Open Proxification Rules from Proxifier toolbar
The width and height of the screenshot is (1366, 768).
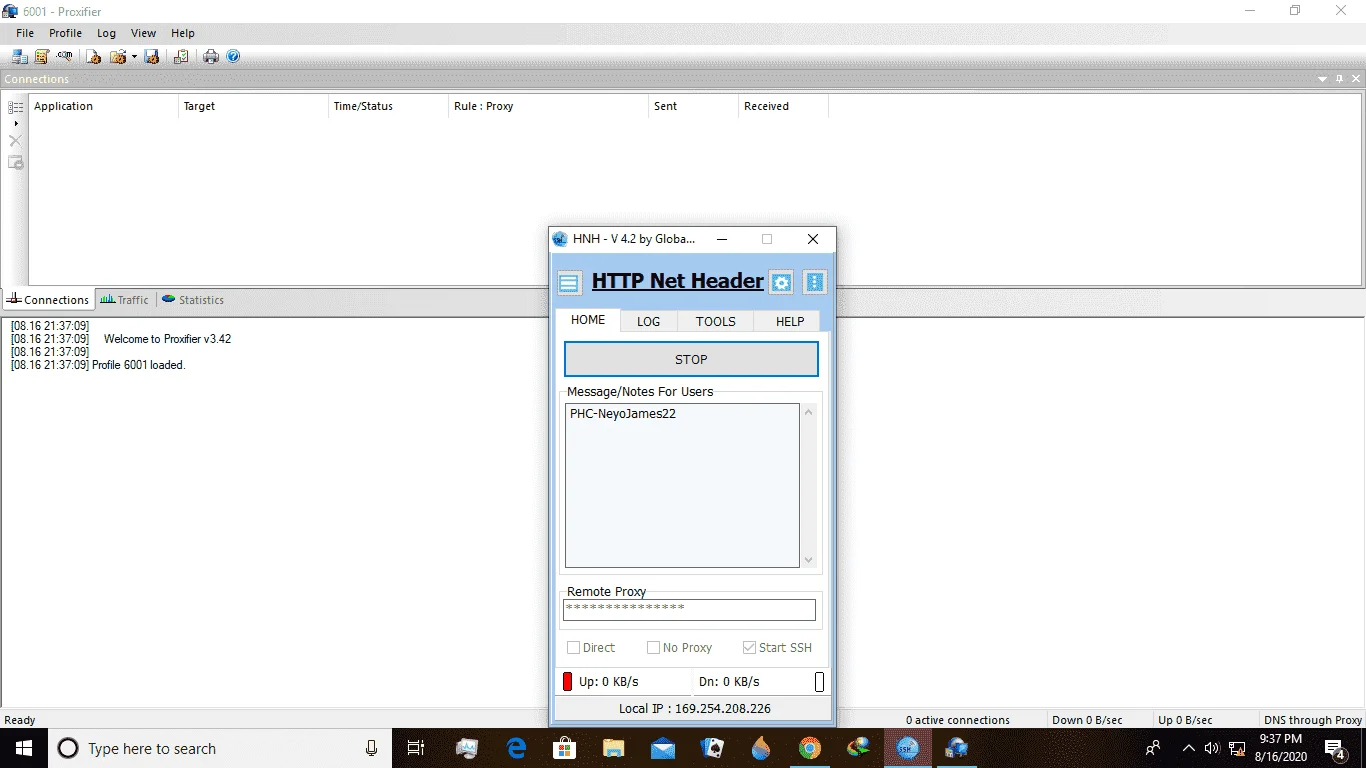click(x=42, y=57)
